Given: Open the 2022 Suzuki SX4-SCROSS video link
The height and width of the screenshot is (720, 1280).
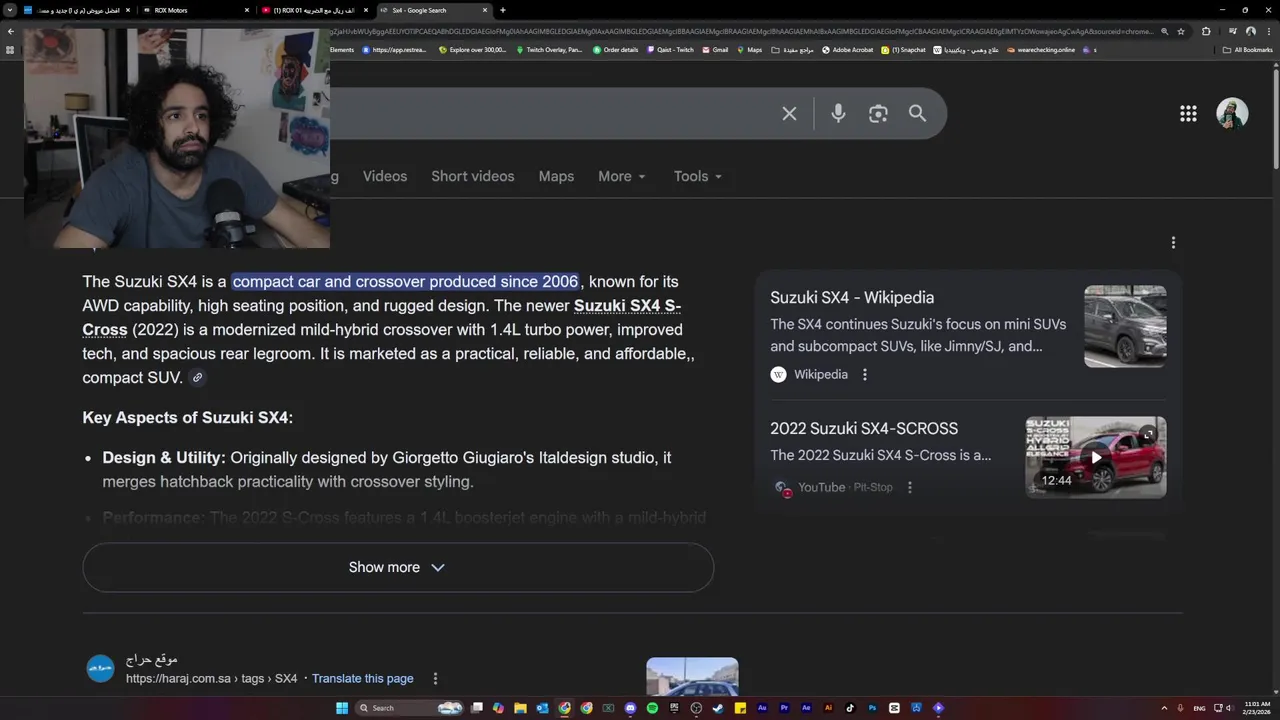Looking at the screenshot, I should (x=864, y=428).
